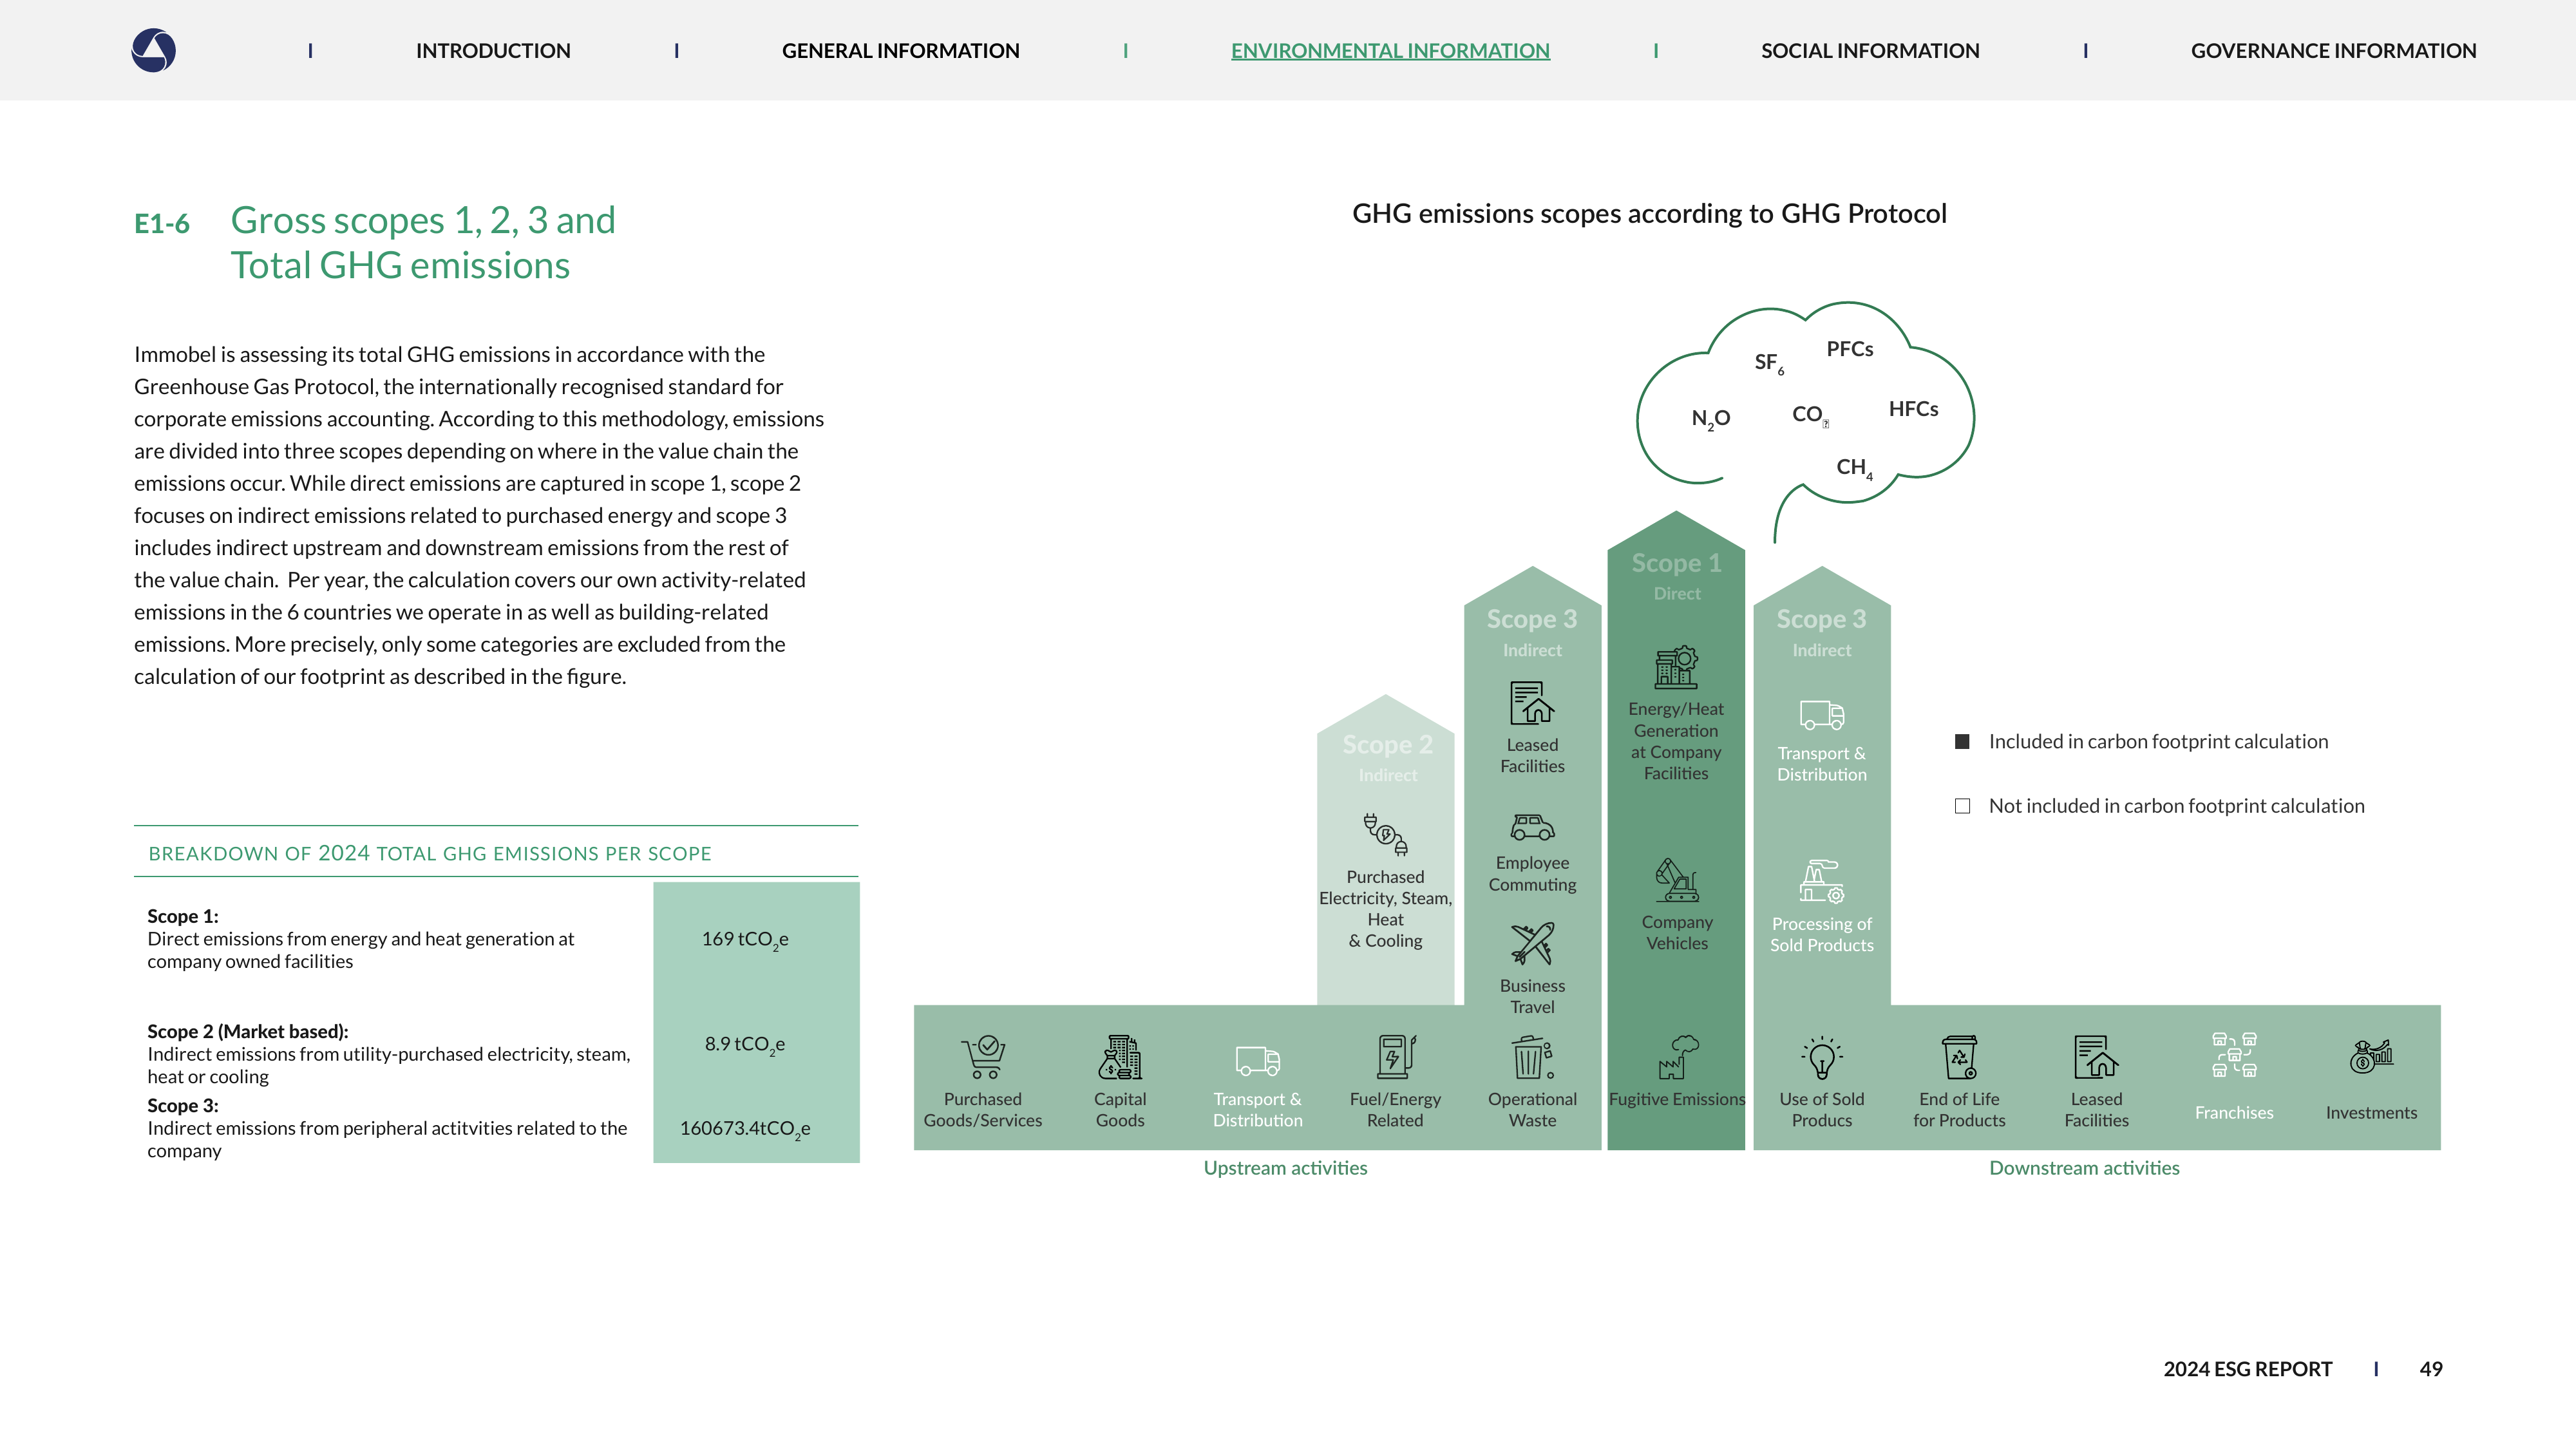Viewport: 2576px width, 1449px height.
Task: Click the Purchased Goods/Services cart icon
Action: pos(983,1057)
